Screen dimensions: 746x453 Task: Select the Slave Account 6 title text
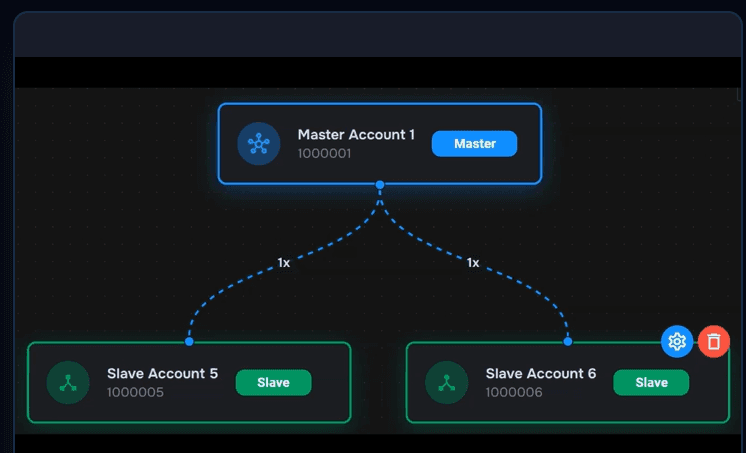[541, 374]
